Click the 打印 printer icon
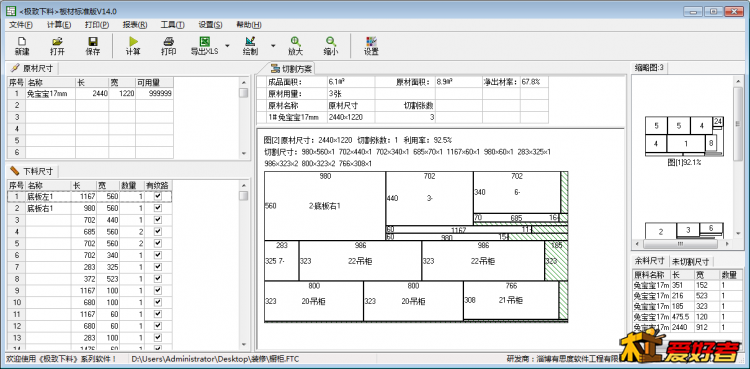 [x=168, y=46]
